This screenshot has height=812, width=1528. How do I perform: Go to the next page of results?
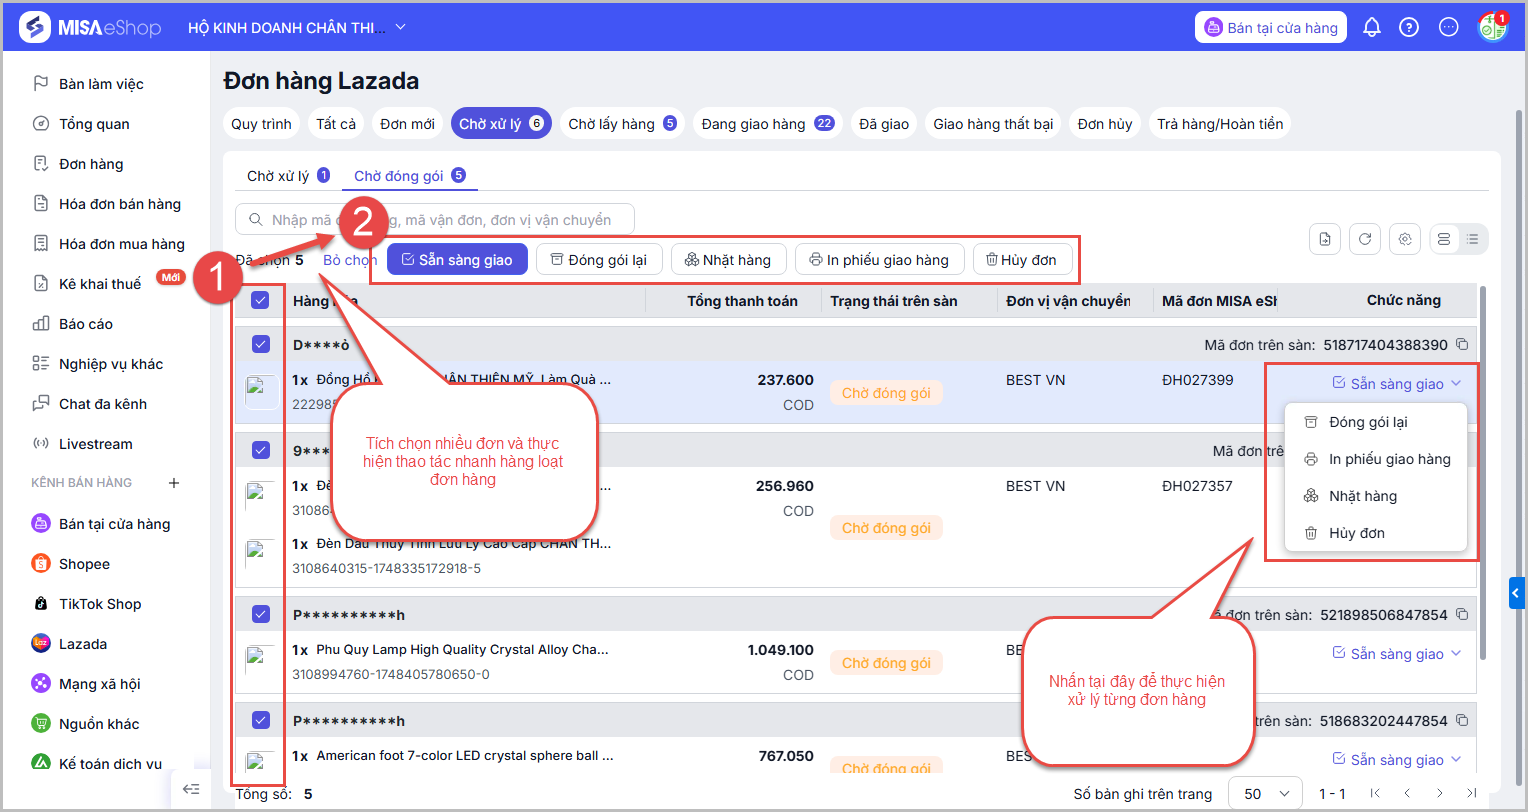pos(1439,794)
